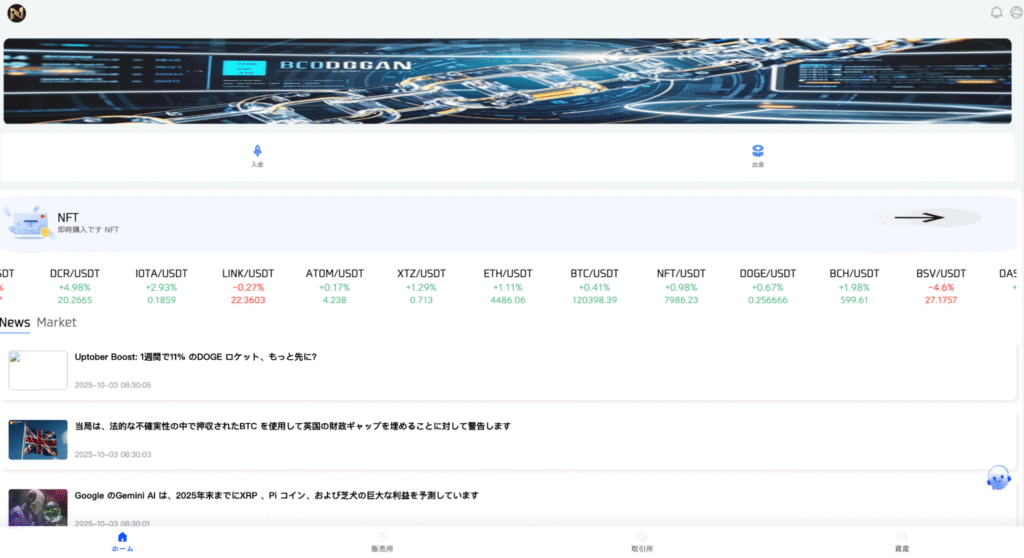Click the app logo in top-left corner

[x=16, y=13]
